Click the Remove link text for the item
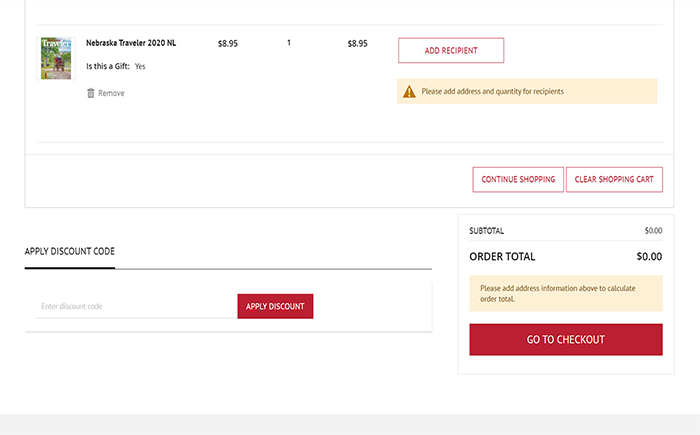The image size is (700, 435). [111, 93]
